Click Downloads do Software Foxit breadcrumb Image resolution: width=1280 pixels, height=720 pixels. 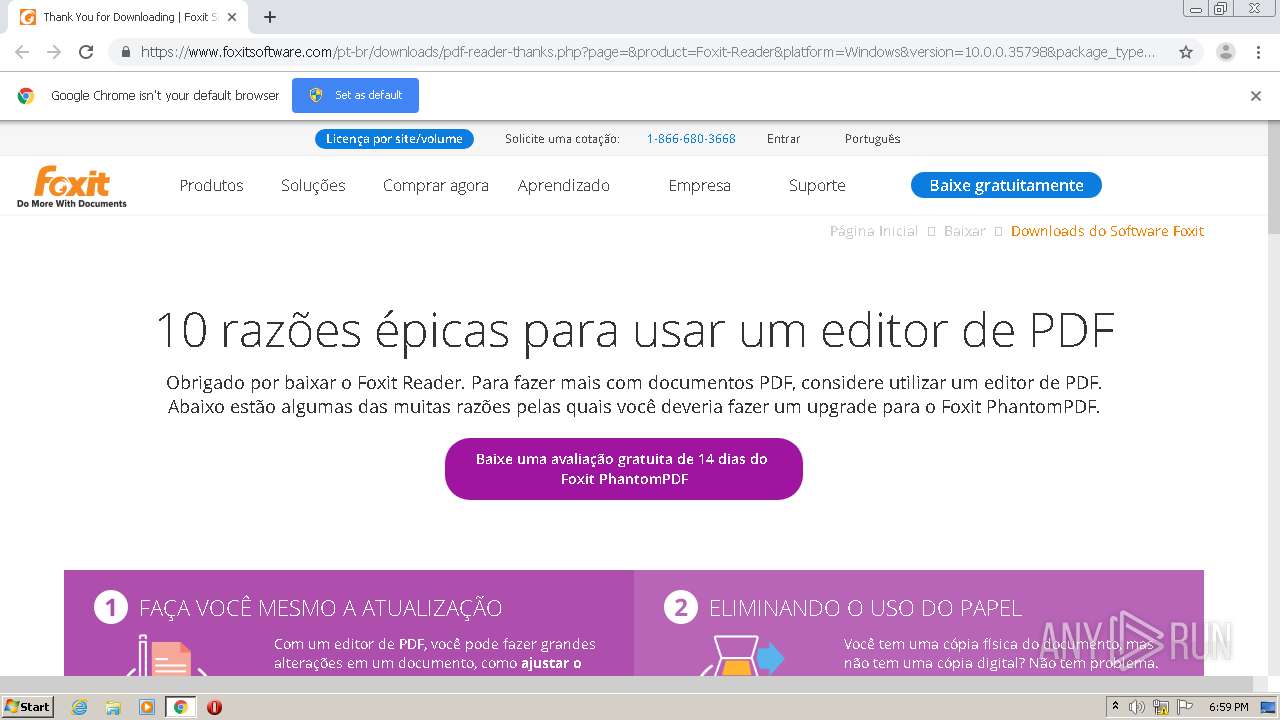point(1107,231)
